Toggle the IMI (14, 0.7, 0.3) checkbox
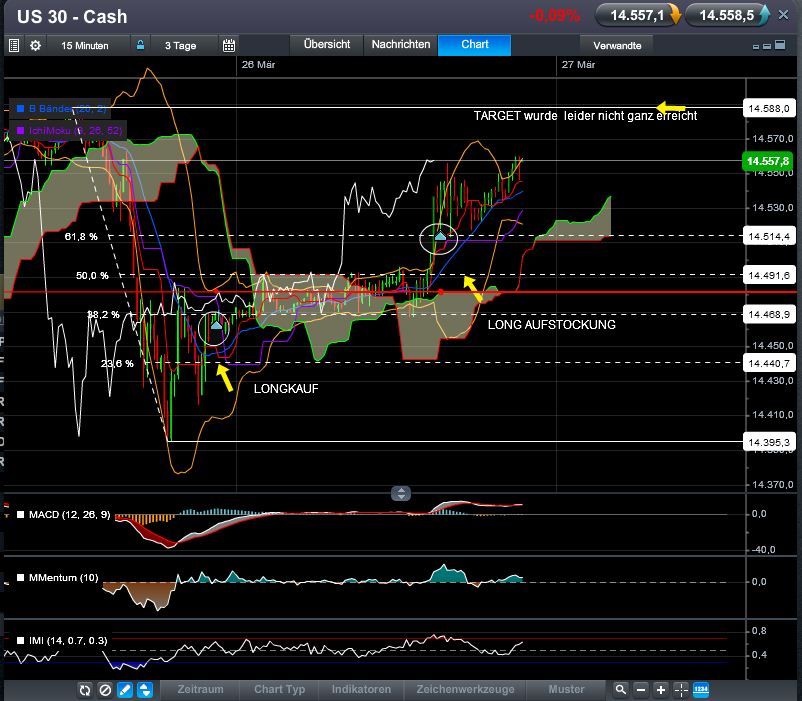Image resolution: width=802 pixels, height=701 pixels. 20,640
